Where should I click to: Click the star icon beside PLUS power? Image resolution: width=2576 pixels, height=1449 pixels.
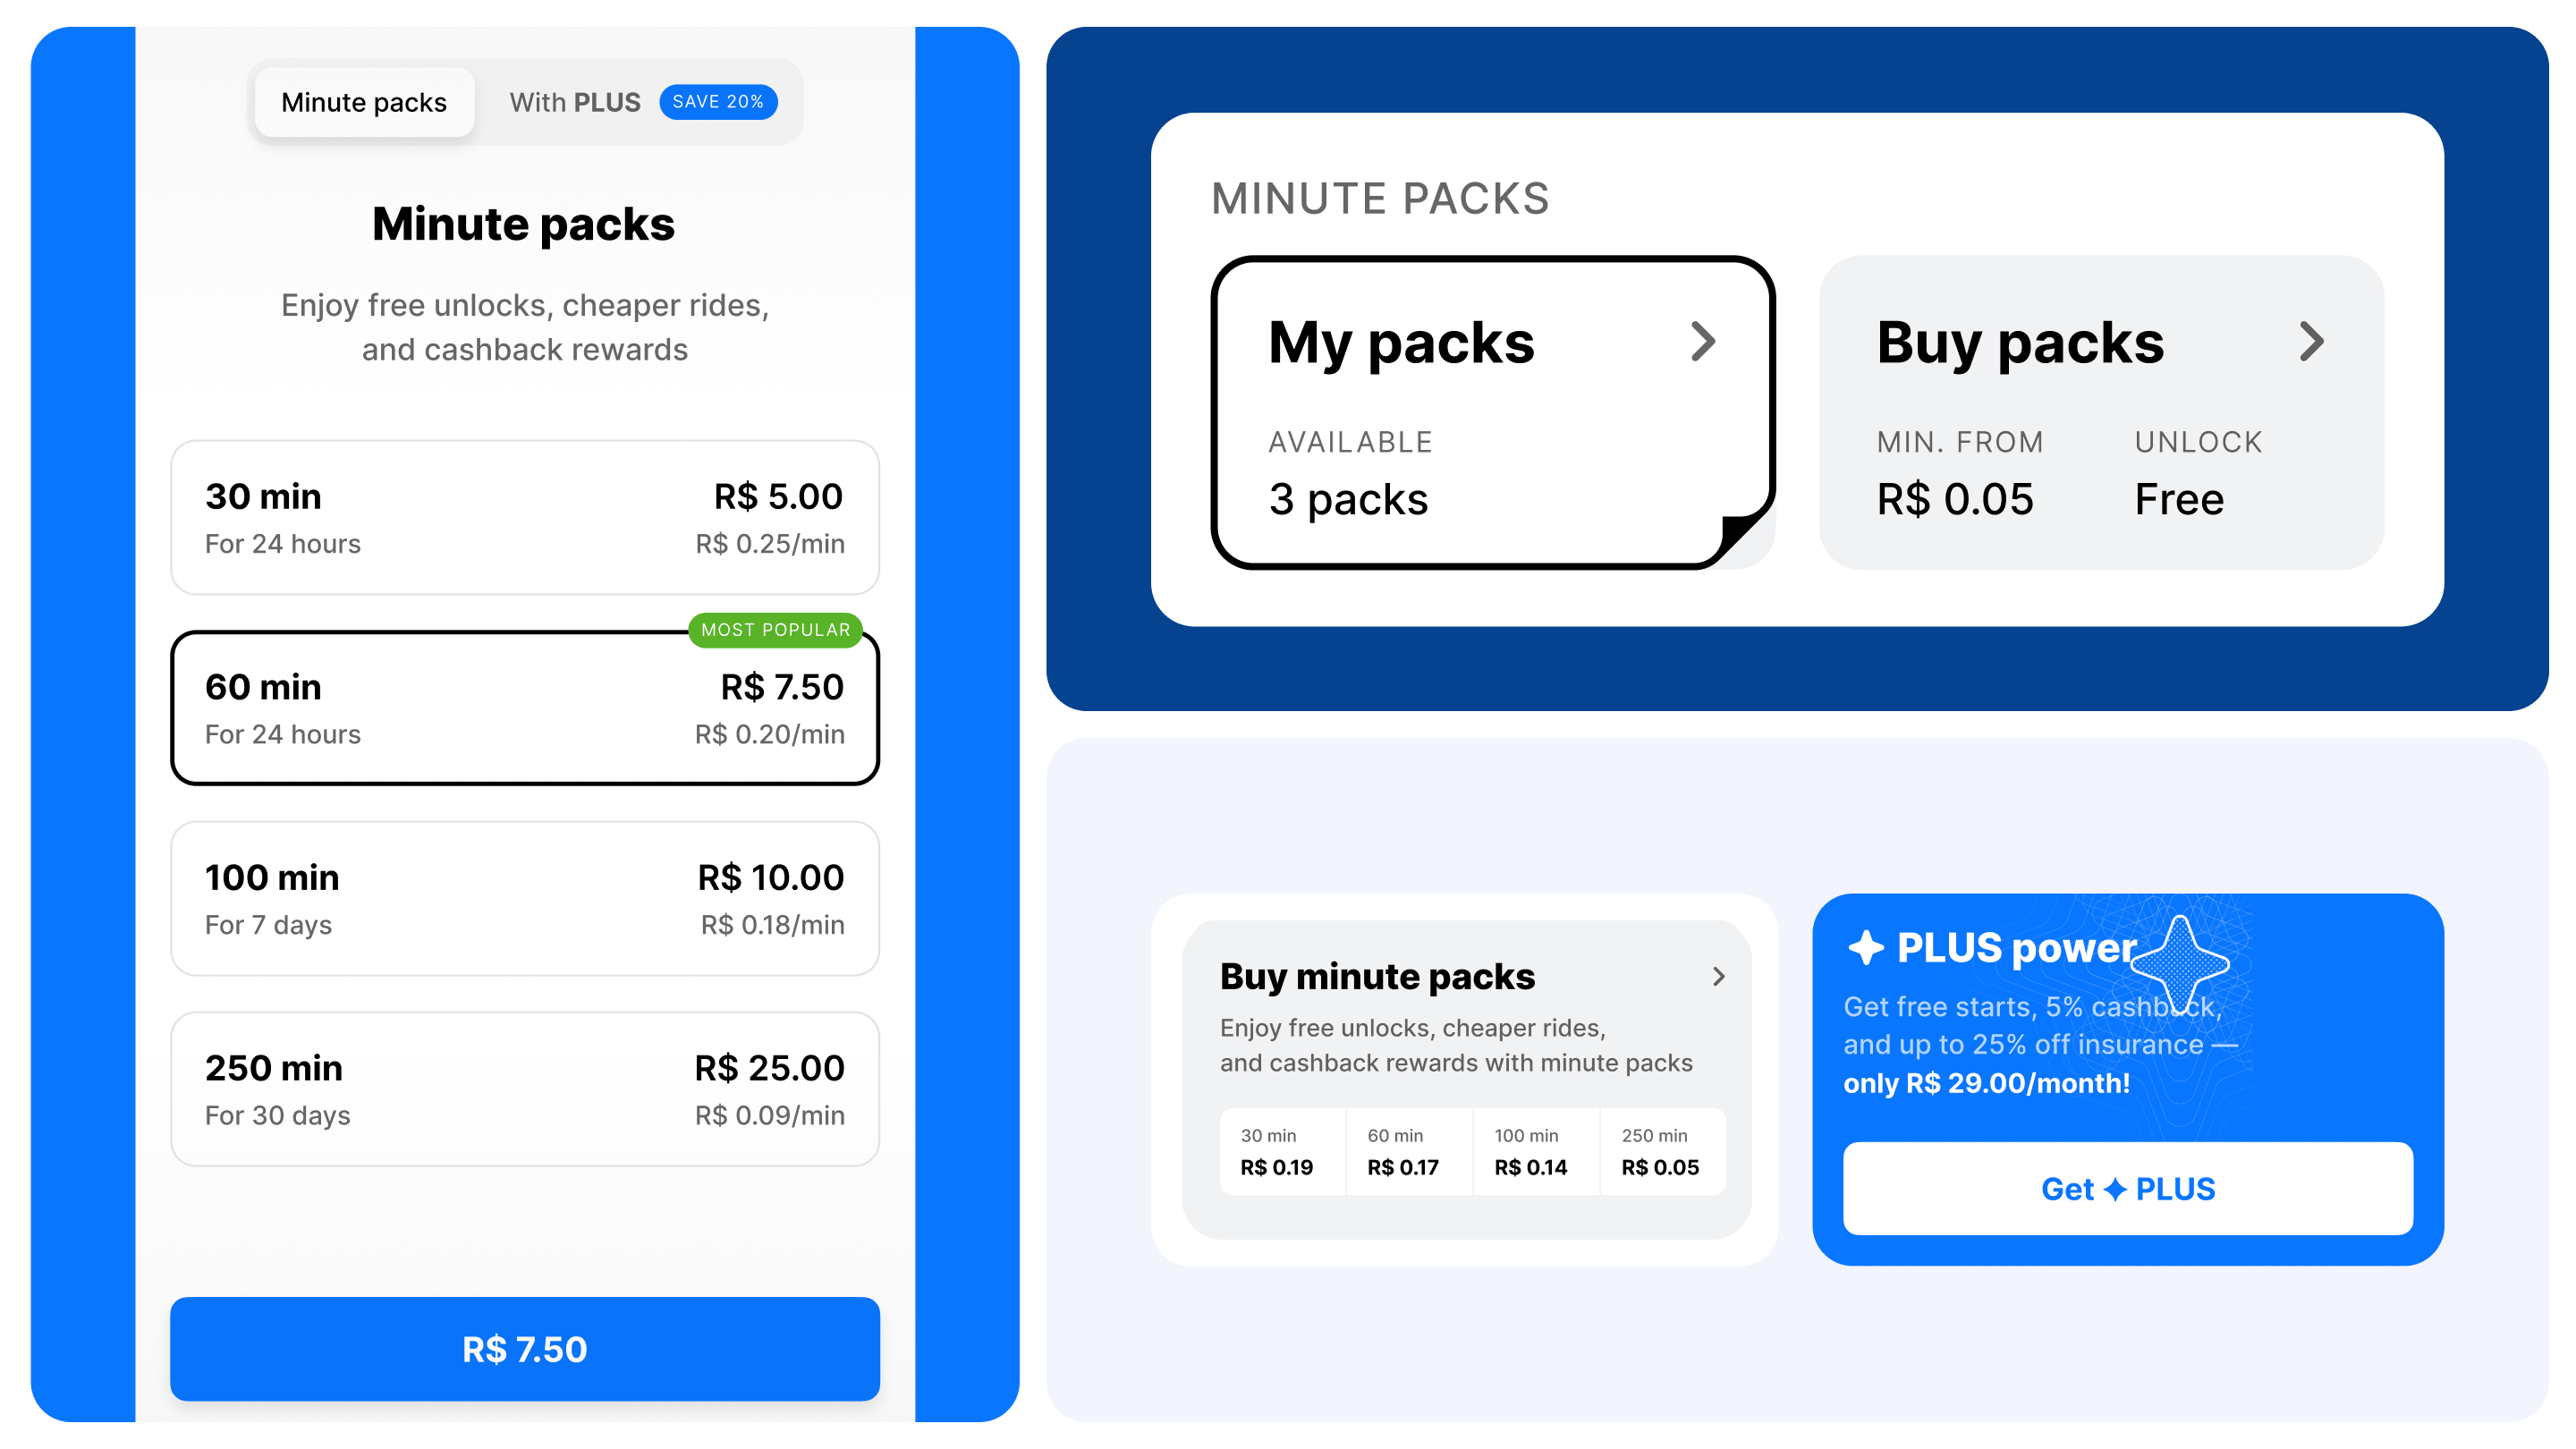tap(1865, 947)
